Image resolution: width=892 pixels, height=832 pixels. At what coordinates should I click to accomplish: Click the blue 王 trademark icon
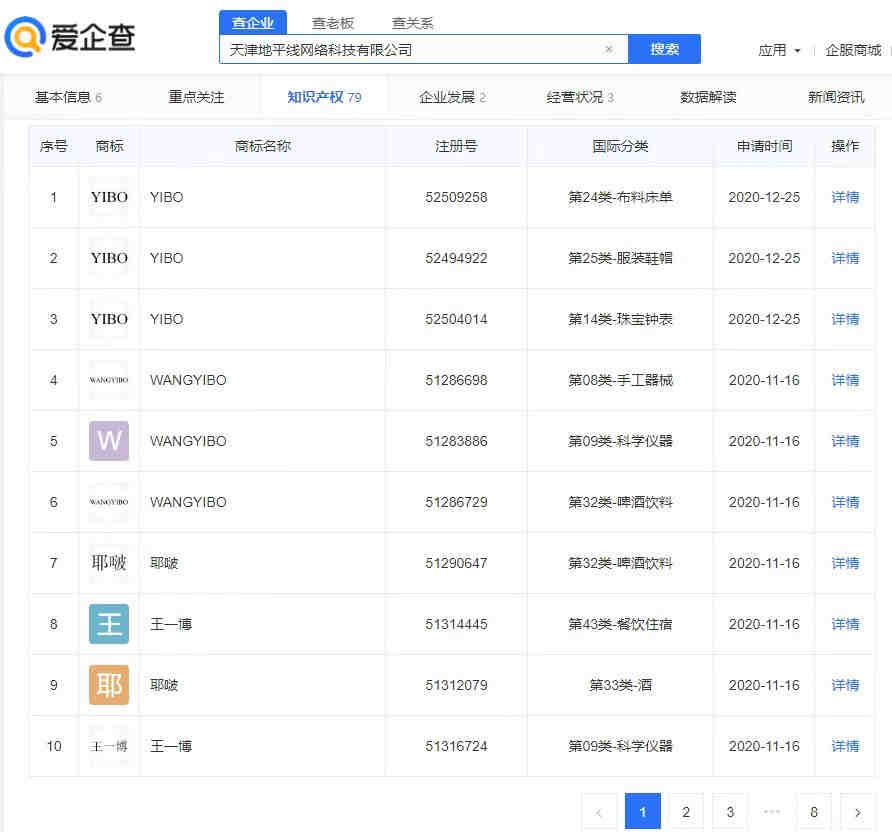[109, 624]
